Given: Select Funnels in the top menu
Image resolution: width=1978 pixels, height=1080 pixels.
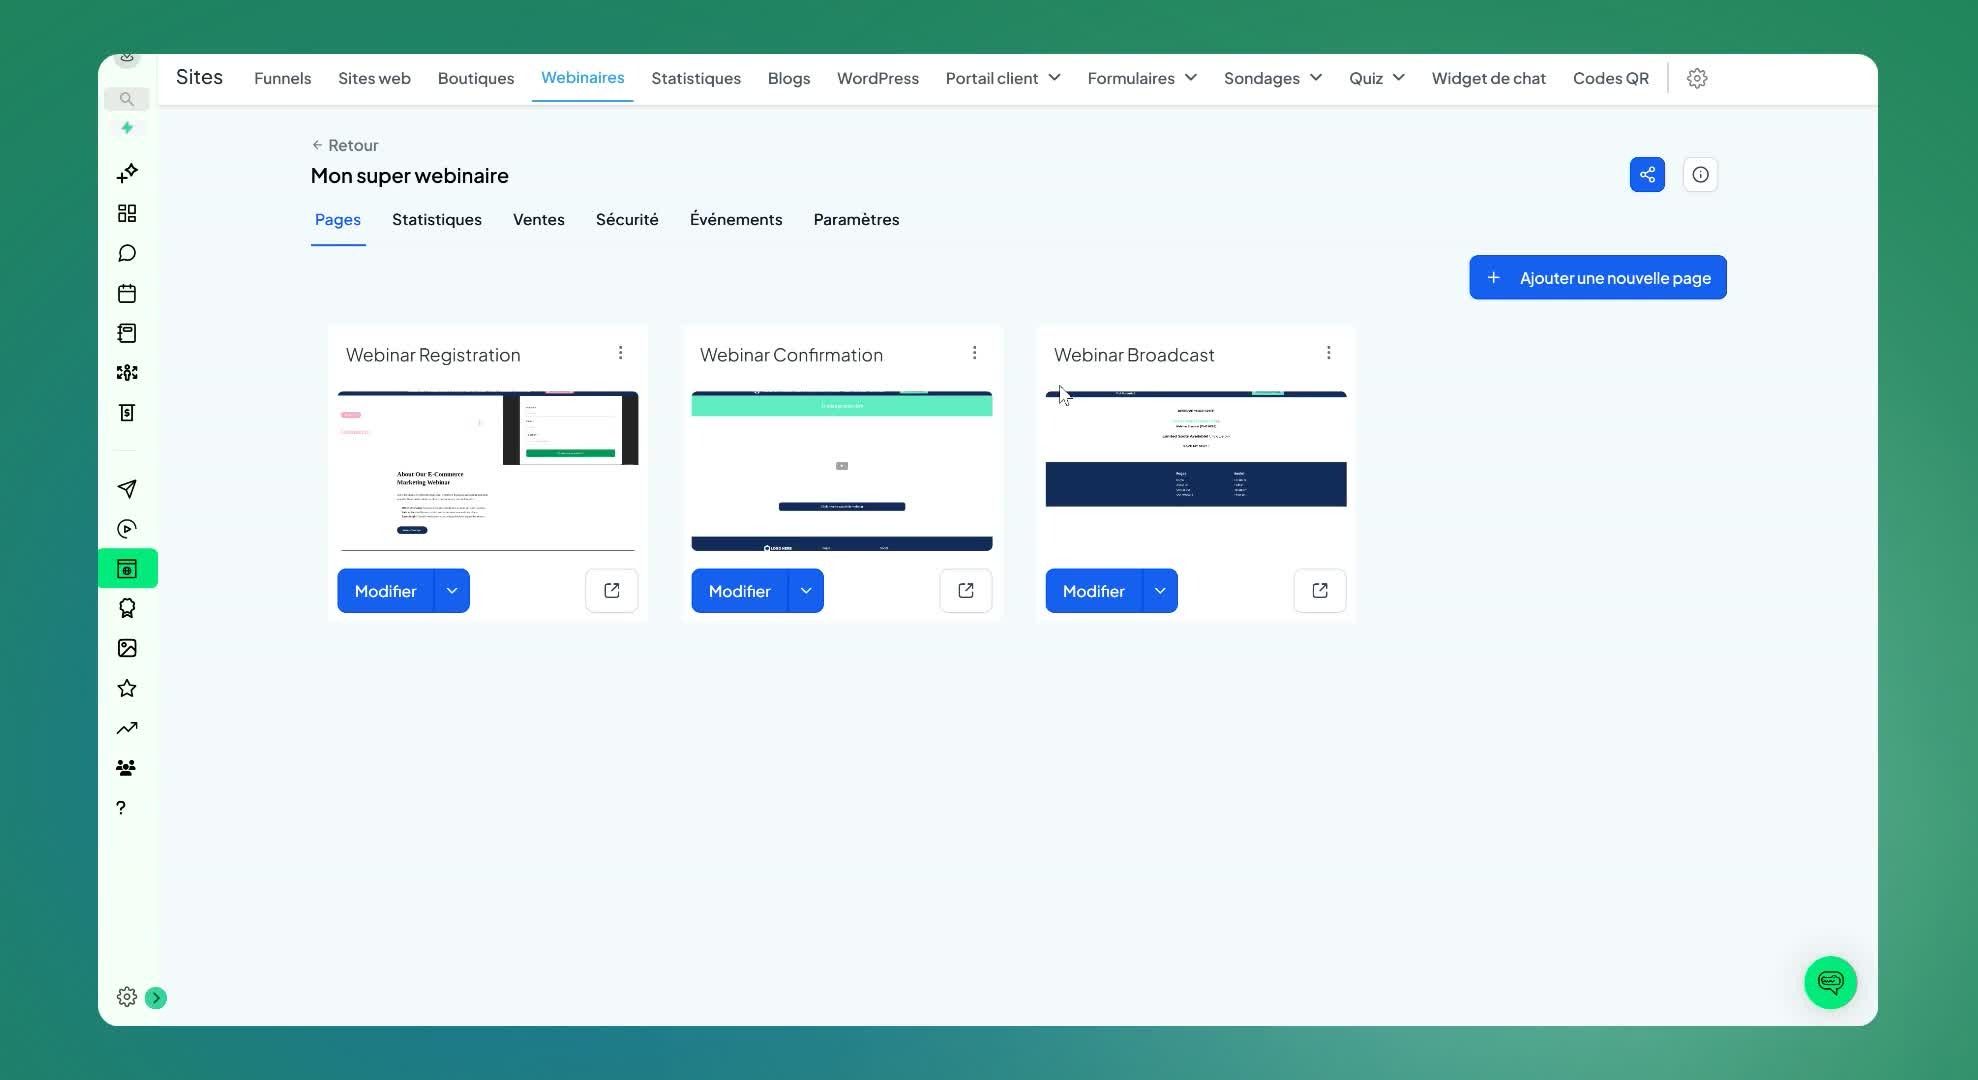Looking at the screenshot, I should point(282,78).
